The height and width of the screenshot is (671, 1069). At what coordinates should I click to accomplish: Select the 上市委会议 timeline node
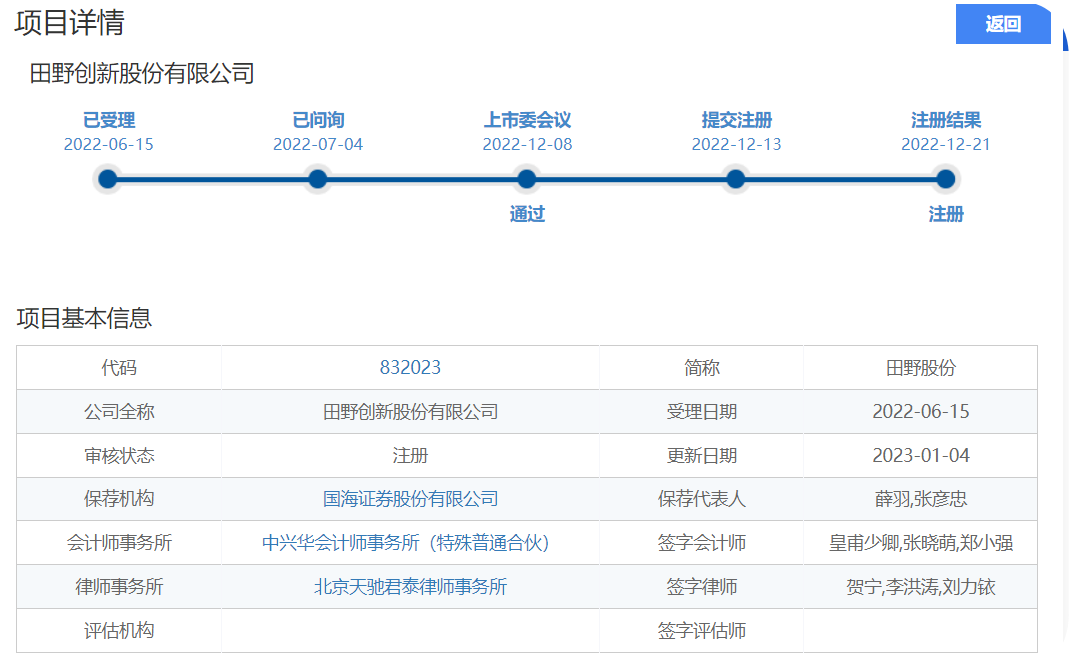click(x=526, y=179)
